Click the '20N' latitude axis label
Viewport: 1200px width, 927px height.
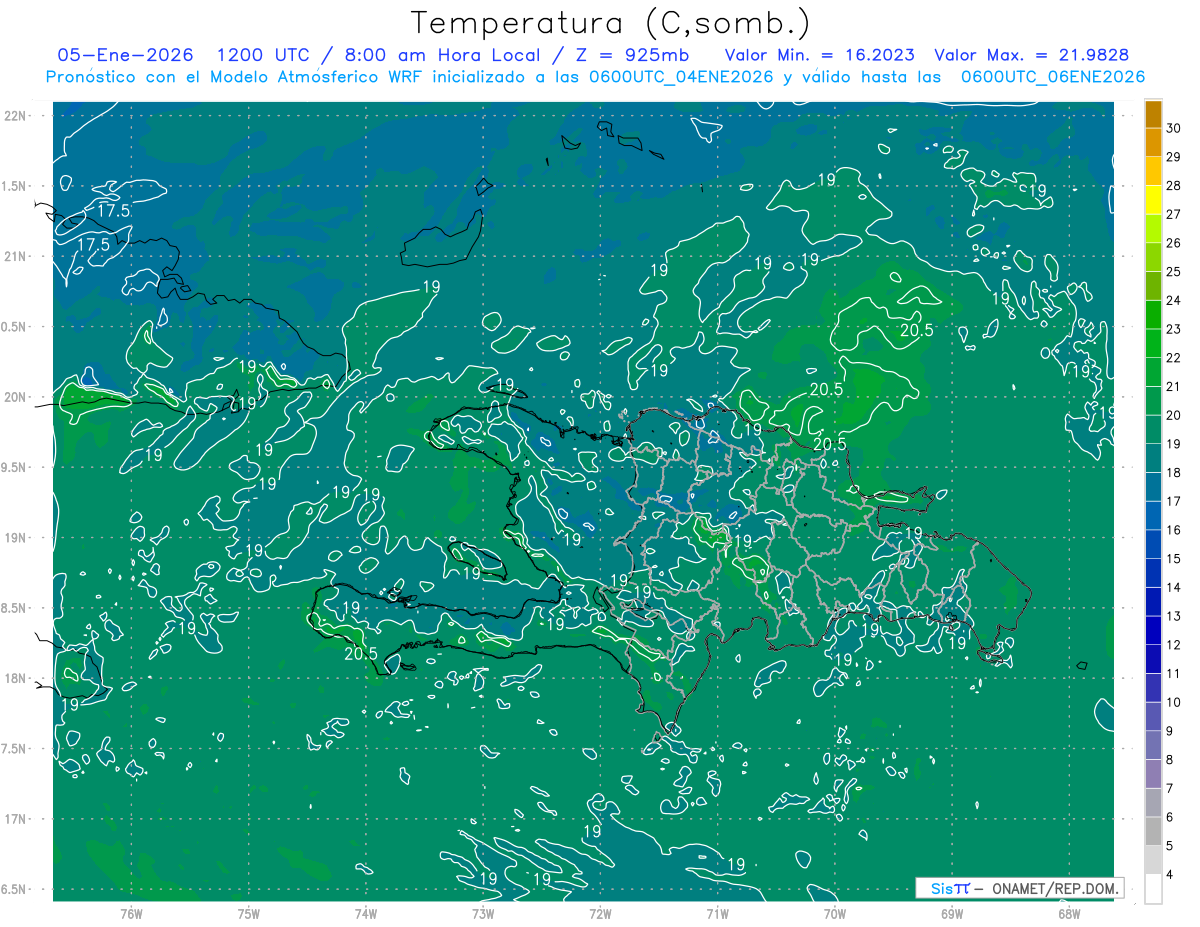pyautogui.click(x=16, y=397)
